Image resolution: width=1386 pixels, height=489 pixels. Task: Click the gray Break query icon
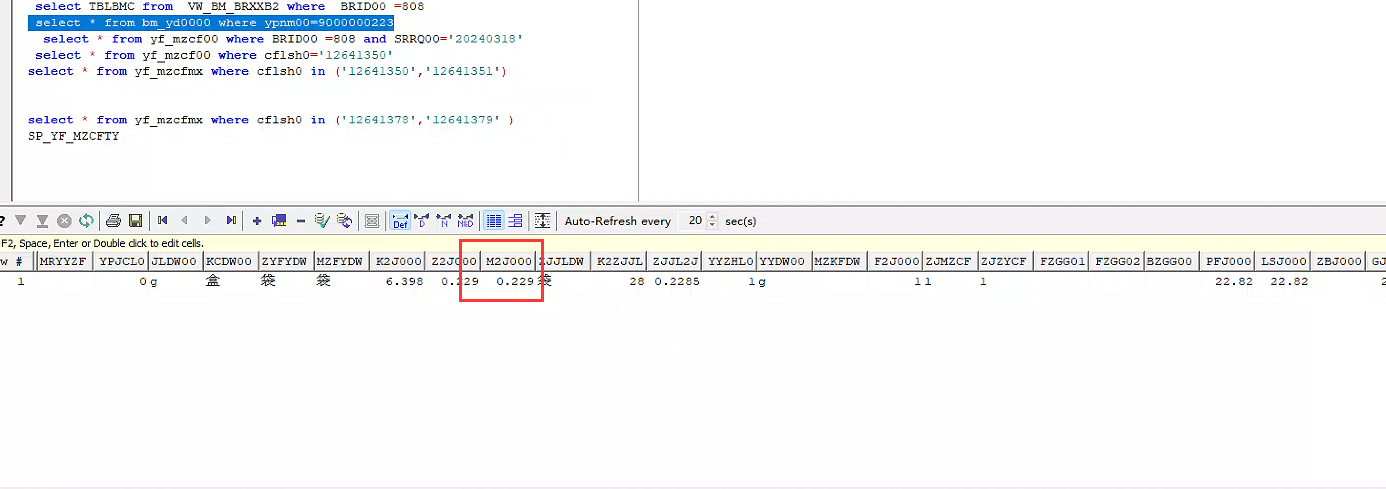[x=64, y=220]
